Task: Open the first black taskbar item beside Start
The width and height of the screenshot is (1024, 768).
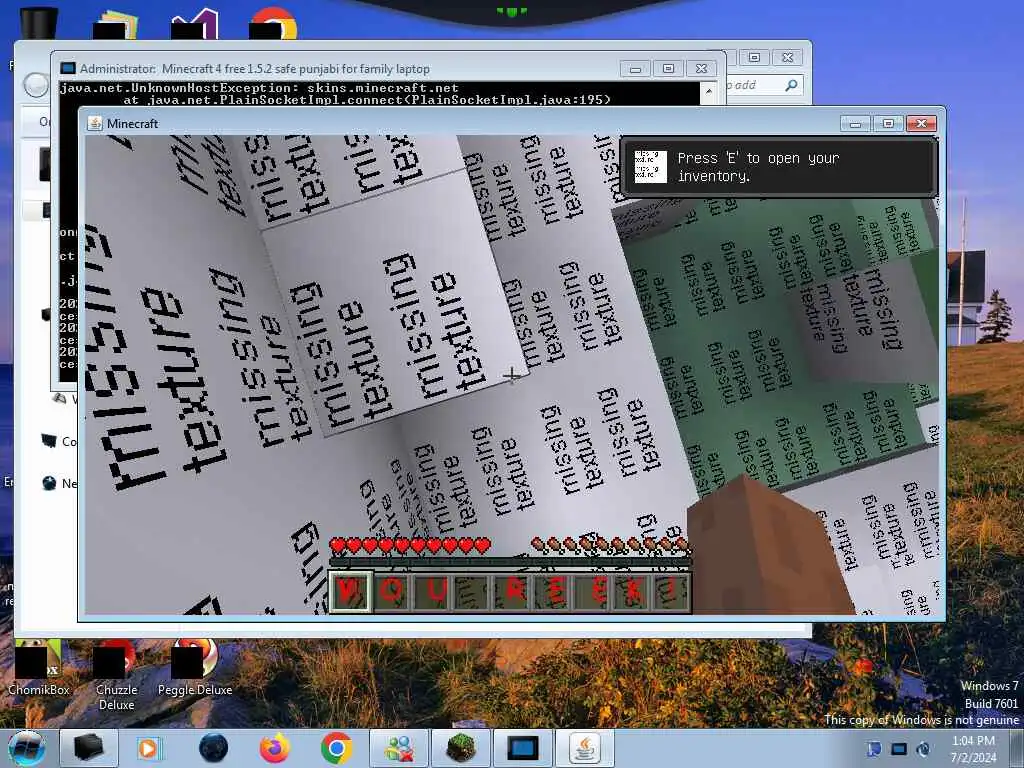Action: pyautogui.click(x=89, y=748)
